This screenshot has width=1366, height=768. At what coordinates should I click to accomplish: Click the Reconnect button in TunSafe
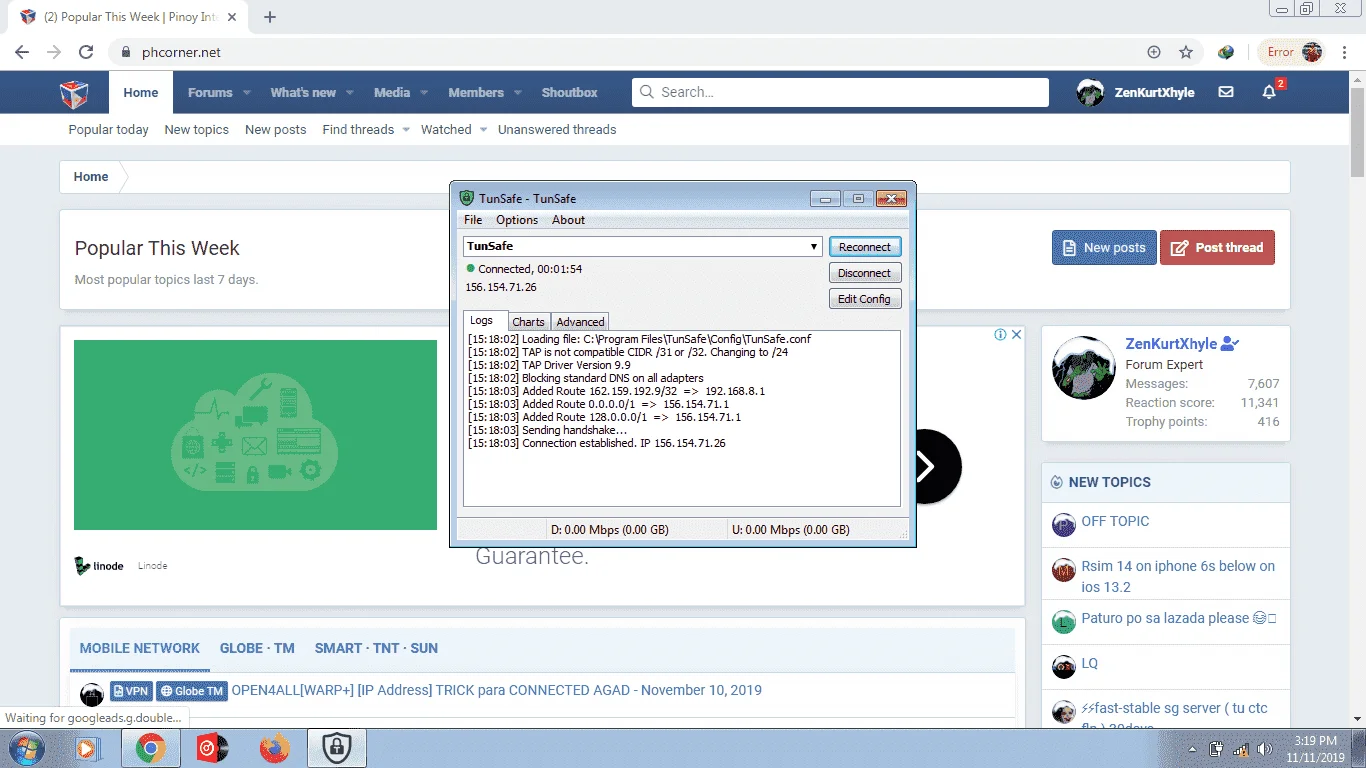[865, 247]
